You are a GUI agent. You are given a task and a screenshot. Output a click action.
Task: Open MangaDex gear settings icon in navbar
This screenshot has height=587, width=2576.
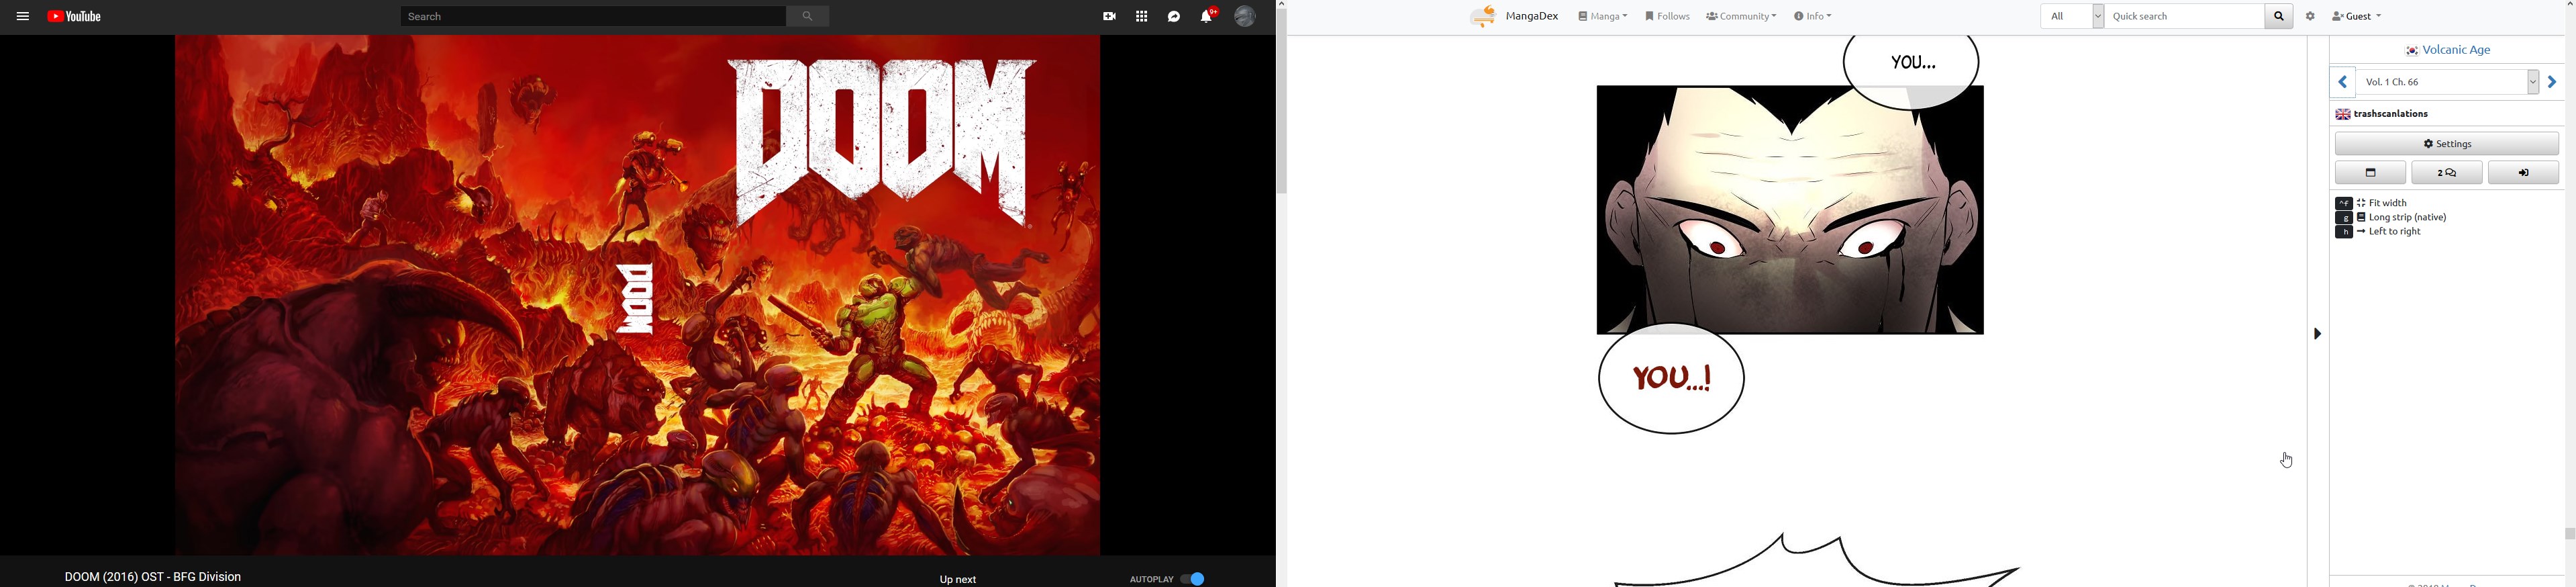(2310, 16)
